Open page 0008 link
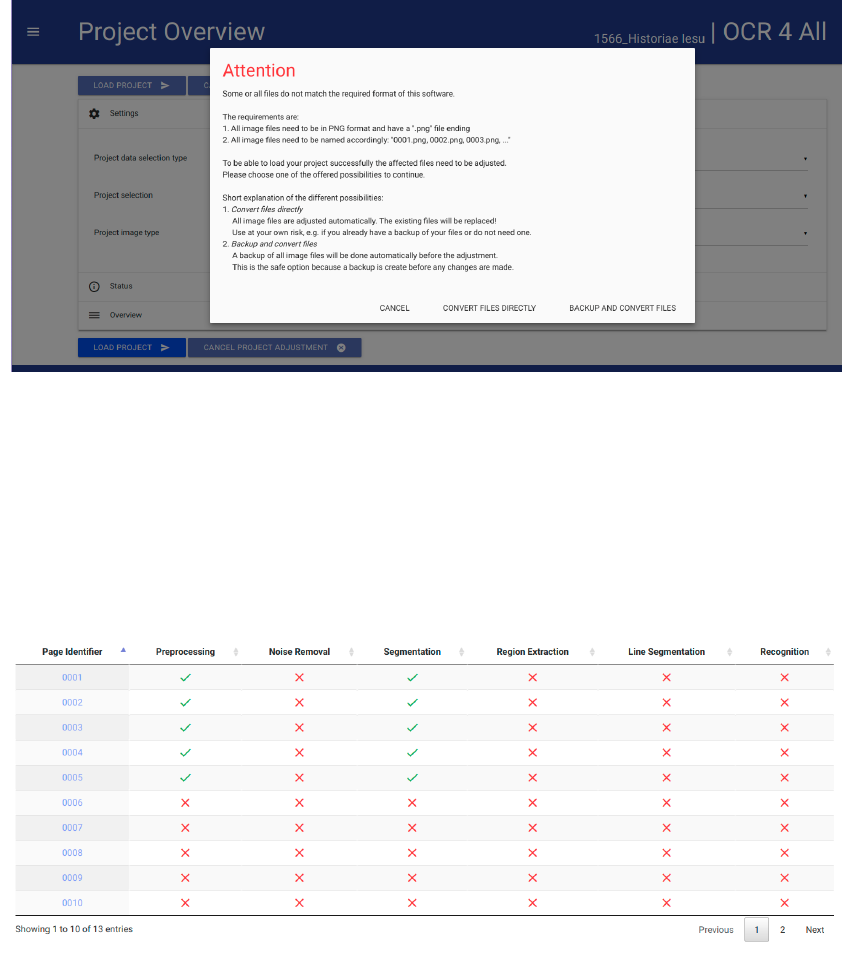Image resolution: width=850 pixels, height=957 pixels. tap(72, 853)
